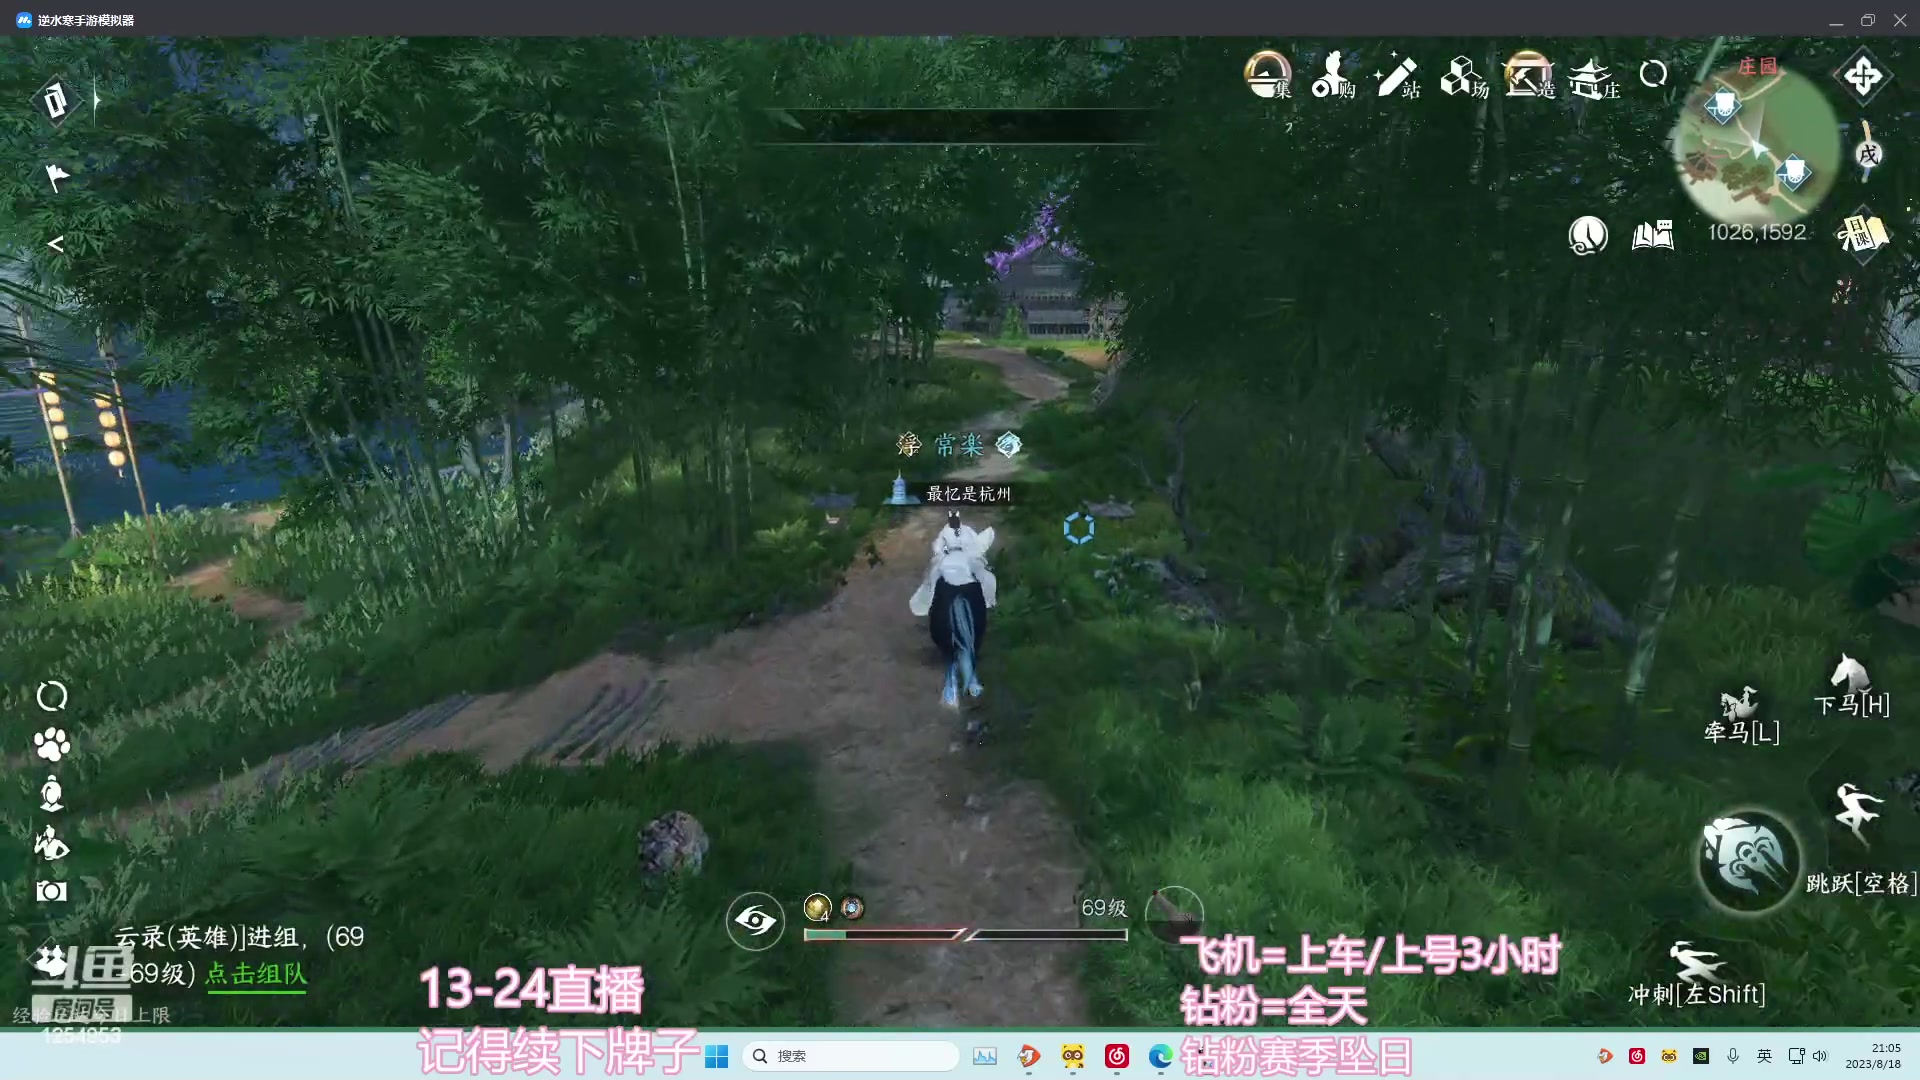Click the 冲刺[左Shift] sprint button

click(x=1697, y=974)
